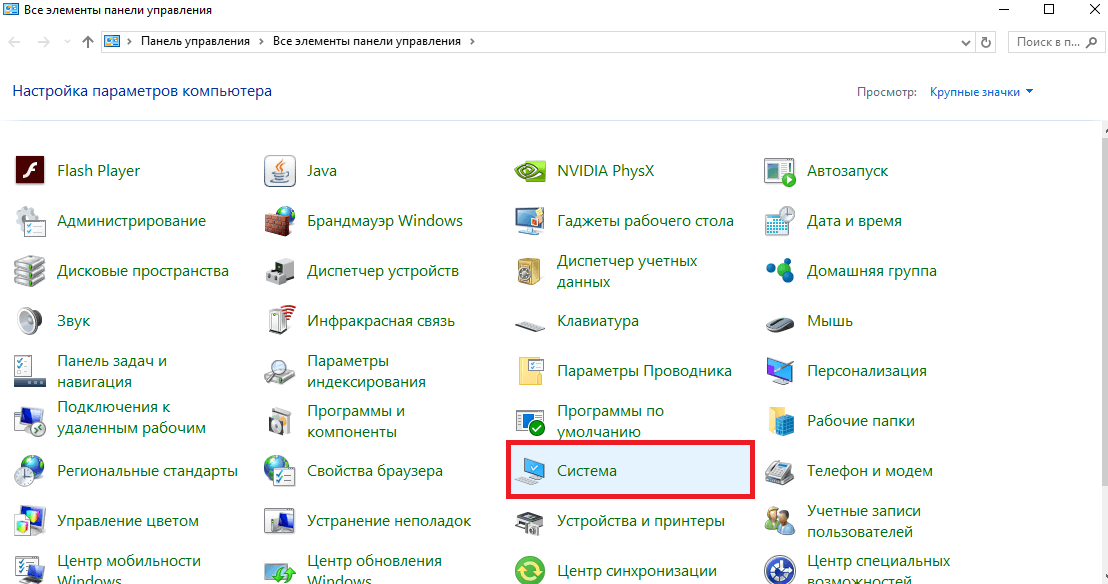Open the Брандмауэр Windows brick wall icon

pos(280,221)
